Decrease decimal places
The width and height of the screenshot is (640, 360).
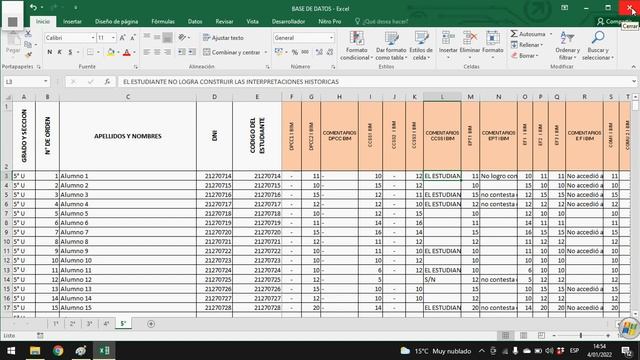pyautogui.click(x=329, y=52)
